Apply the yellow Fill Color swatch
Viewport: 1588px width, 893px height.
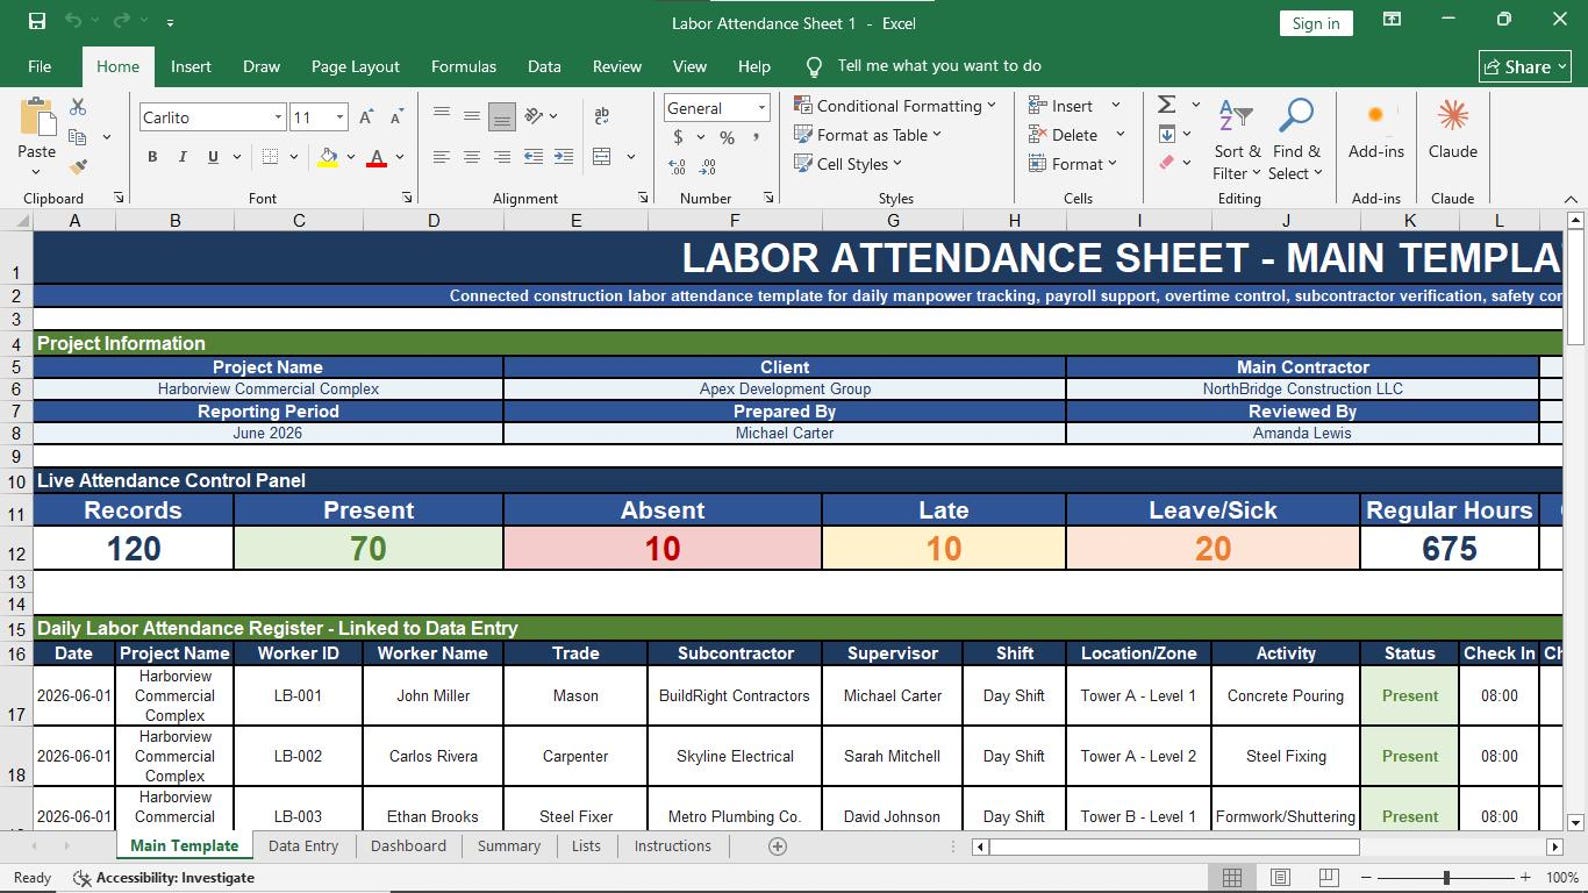pos(328,157)
